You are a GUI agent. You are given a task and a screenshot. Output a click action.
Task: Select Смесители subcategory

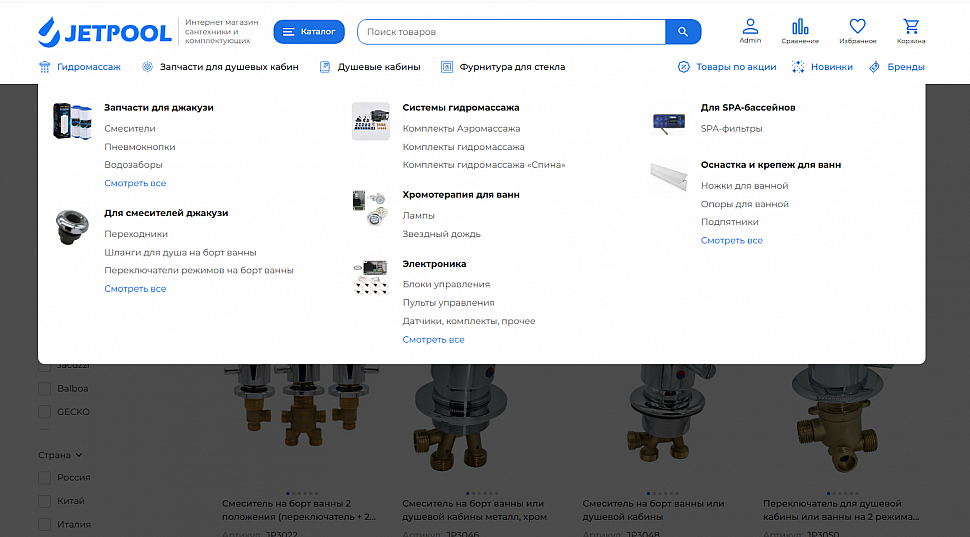point(130,129)
